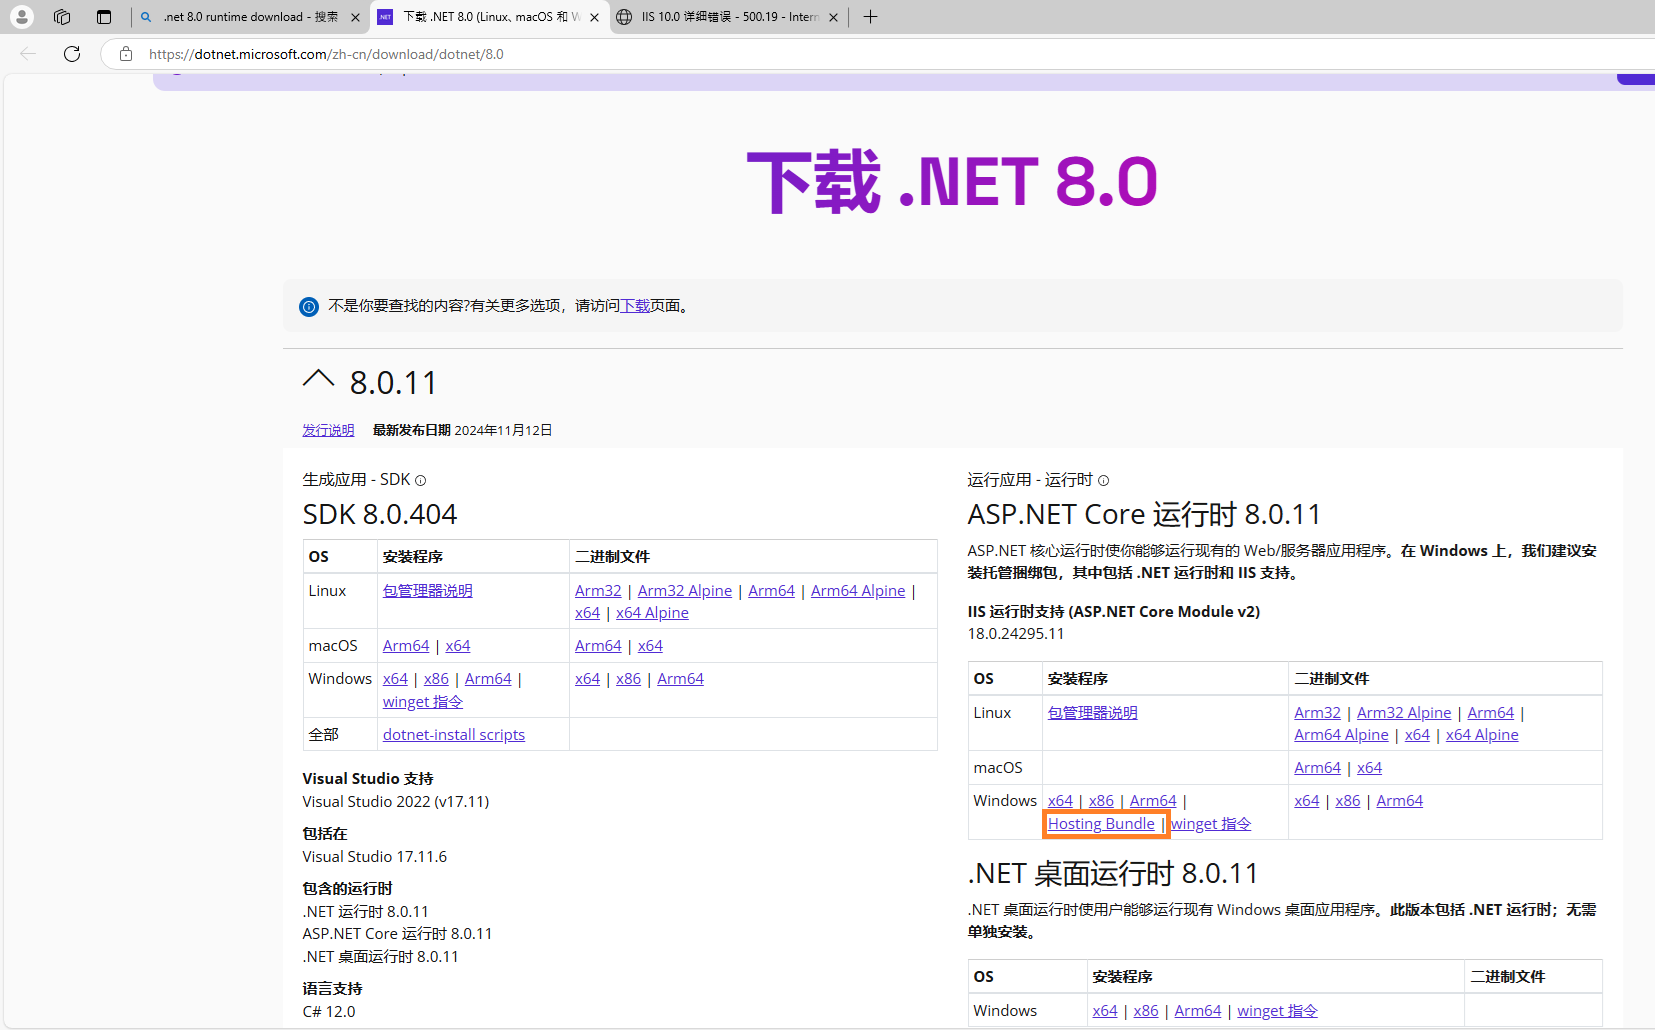Open SDK Windows winget 指令 link
This screenshot has width=1655, height=1030.
422,702
